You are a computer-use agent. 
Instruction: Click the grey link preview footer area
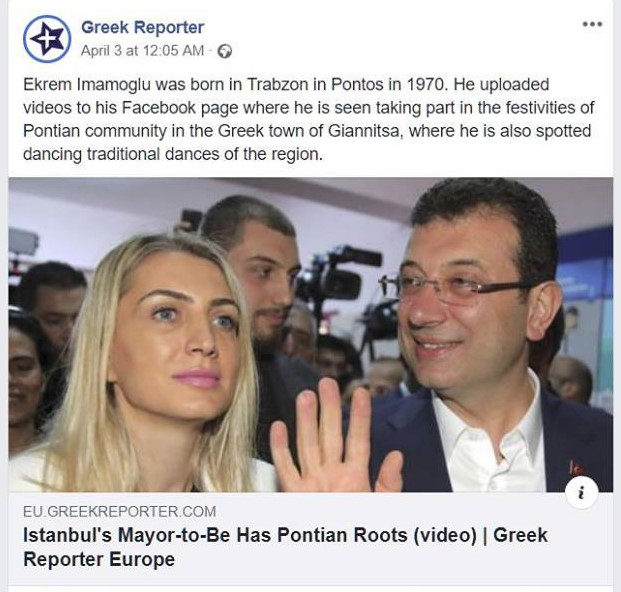point(310,539)
